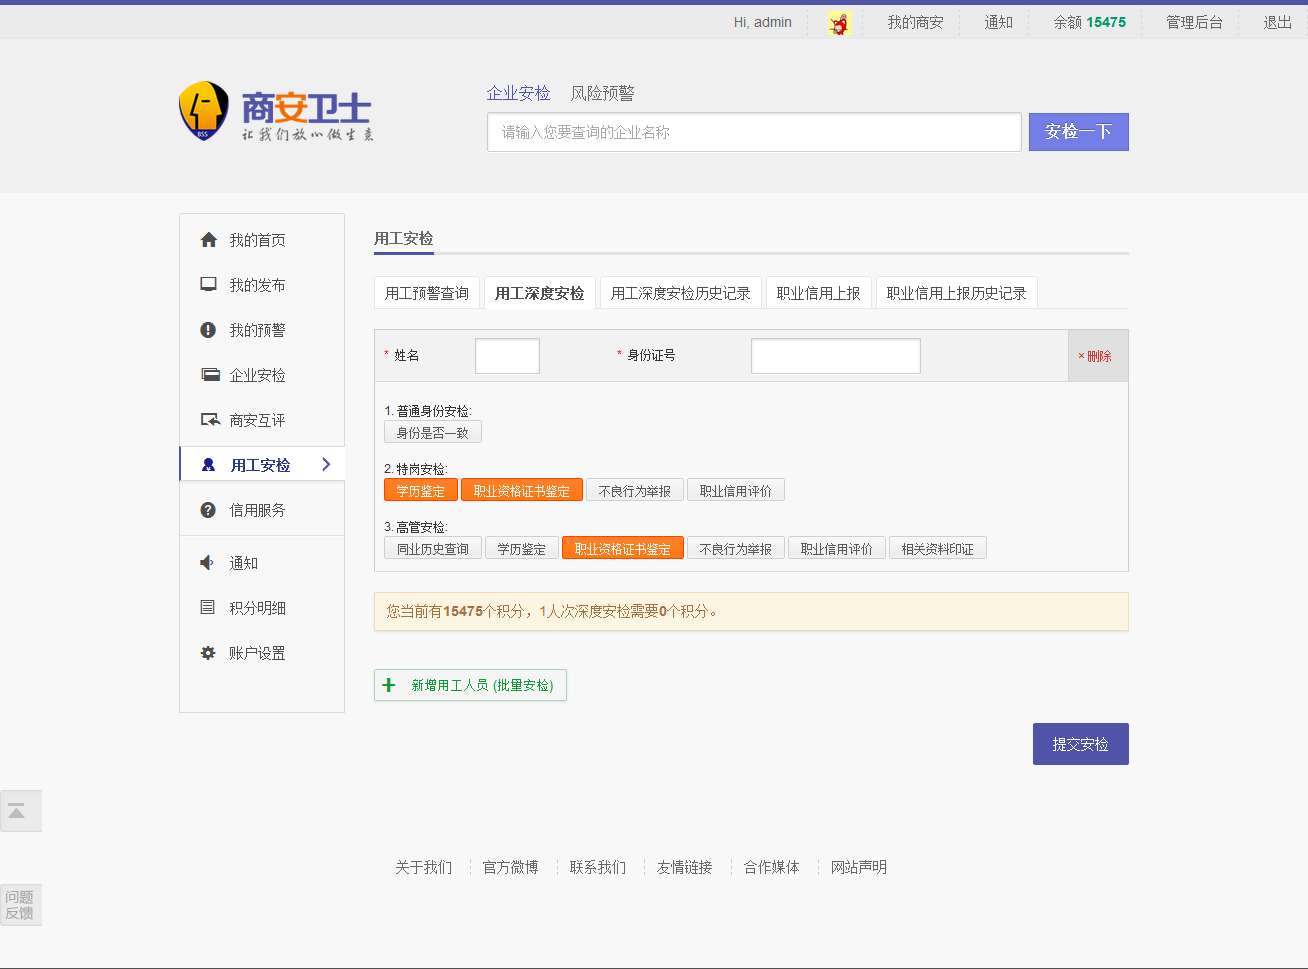The height and width of the screenshot is (969, 1308).
Task: Click 新增用工人员 (批量安检) button
Action: click(470, 685)
